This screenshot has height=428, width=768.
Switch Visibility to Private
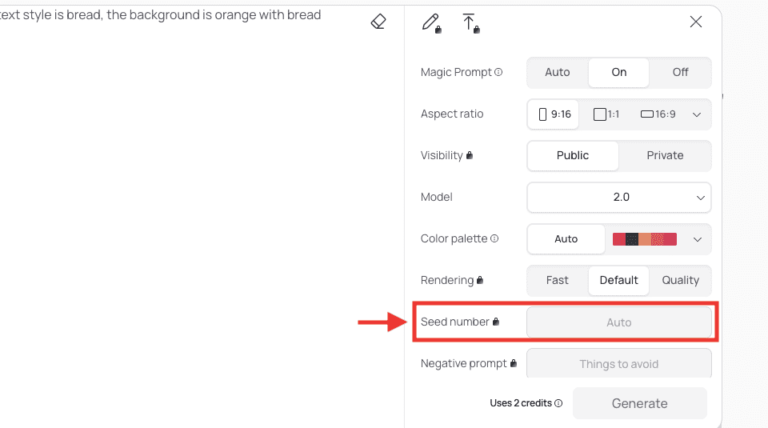pos(665,156)
